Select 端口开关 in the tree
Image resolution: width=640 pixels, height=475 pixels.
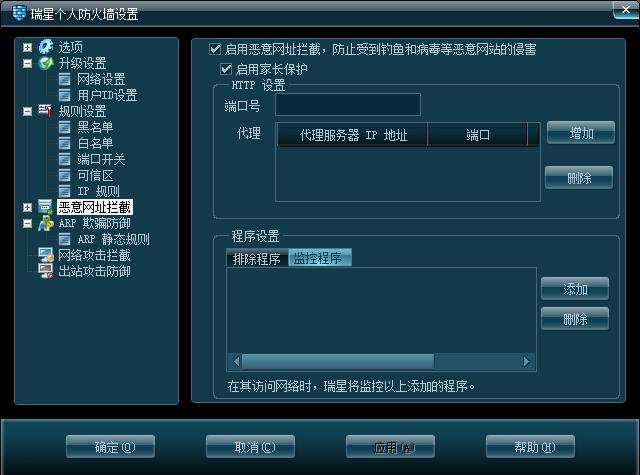point(101,159)
